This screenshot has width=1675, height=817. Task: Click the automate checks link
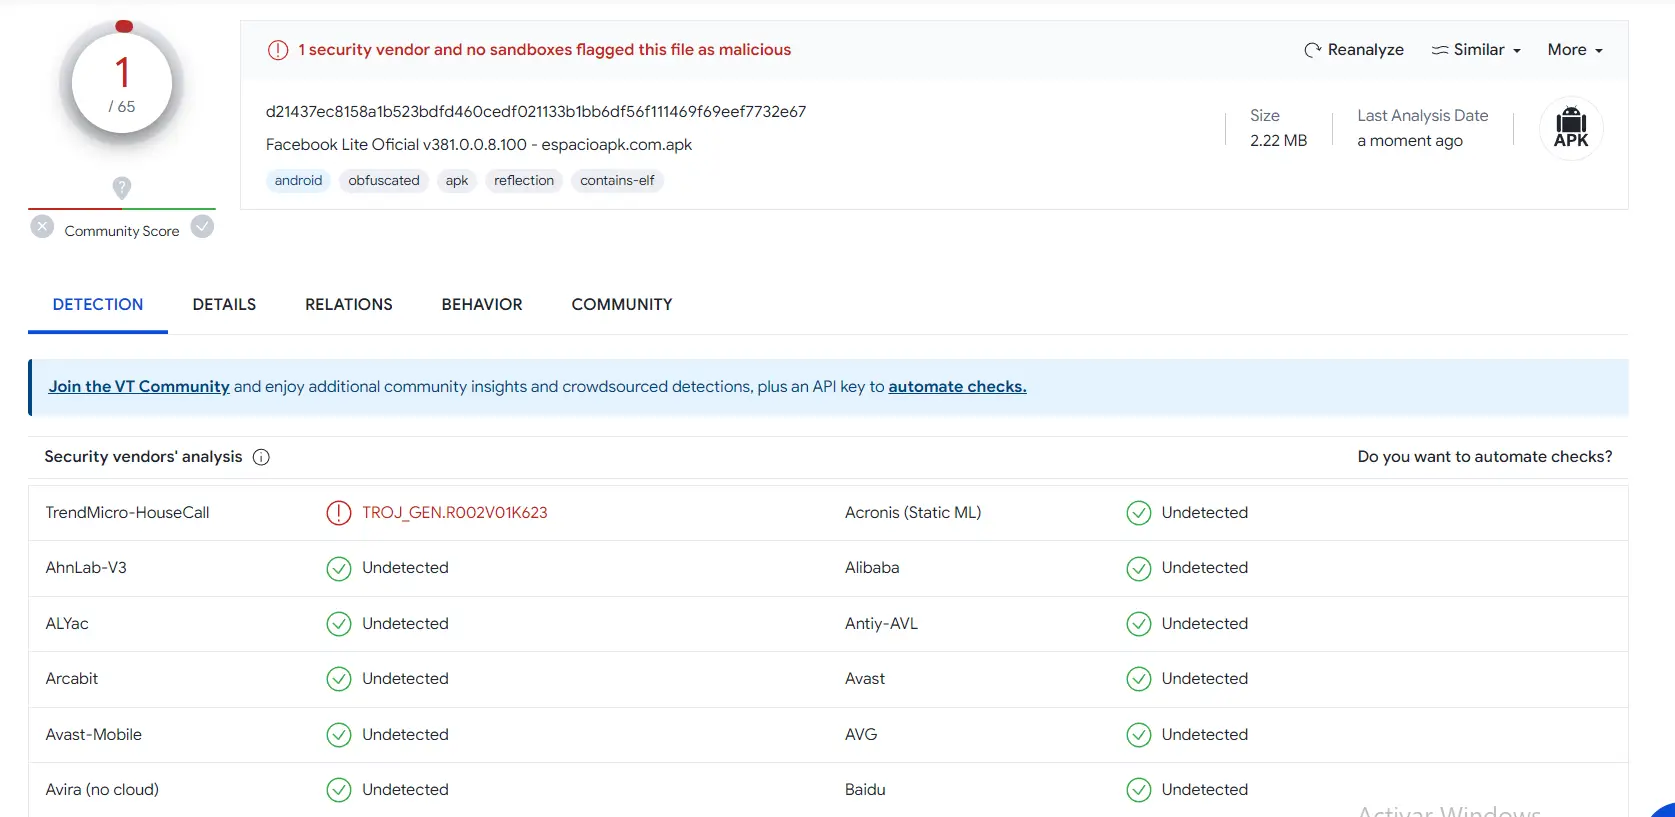(x=957, y=387)
